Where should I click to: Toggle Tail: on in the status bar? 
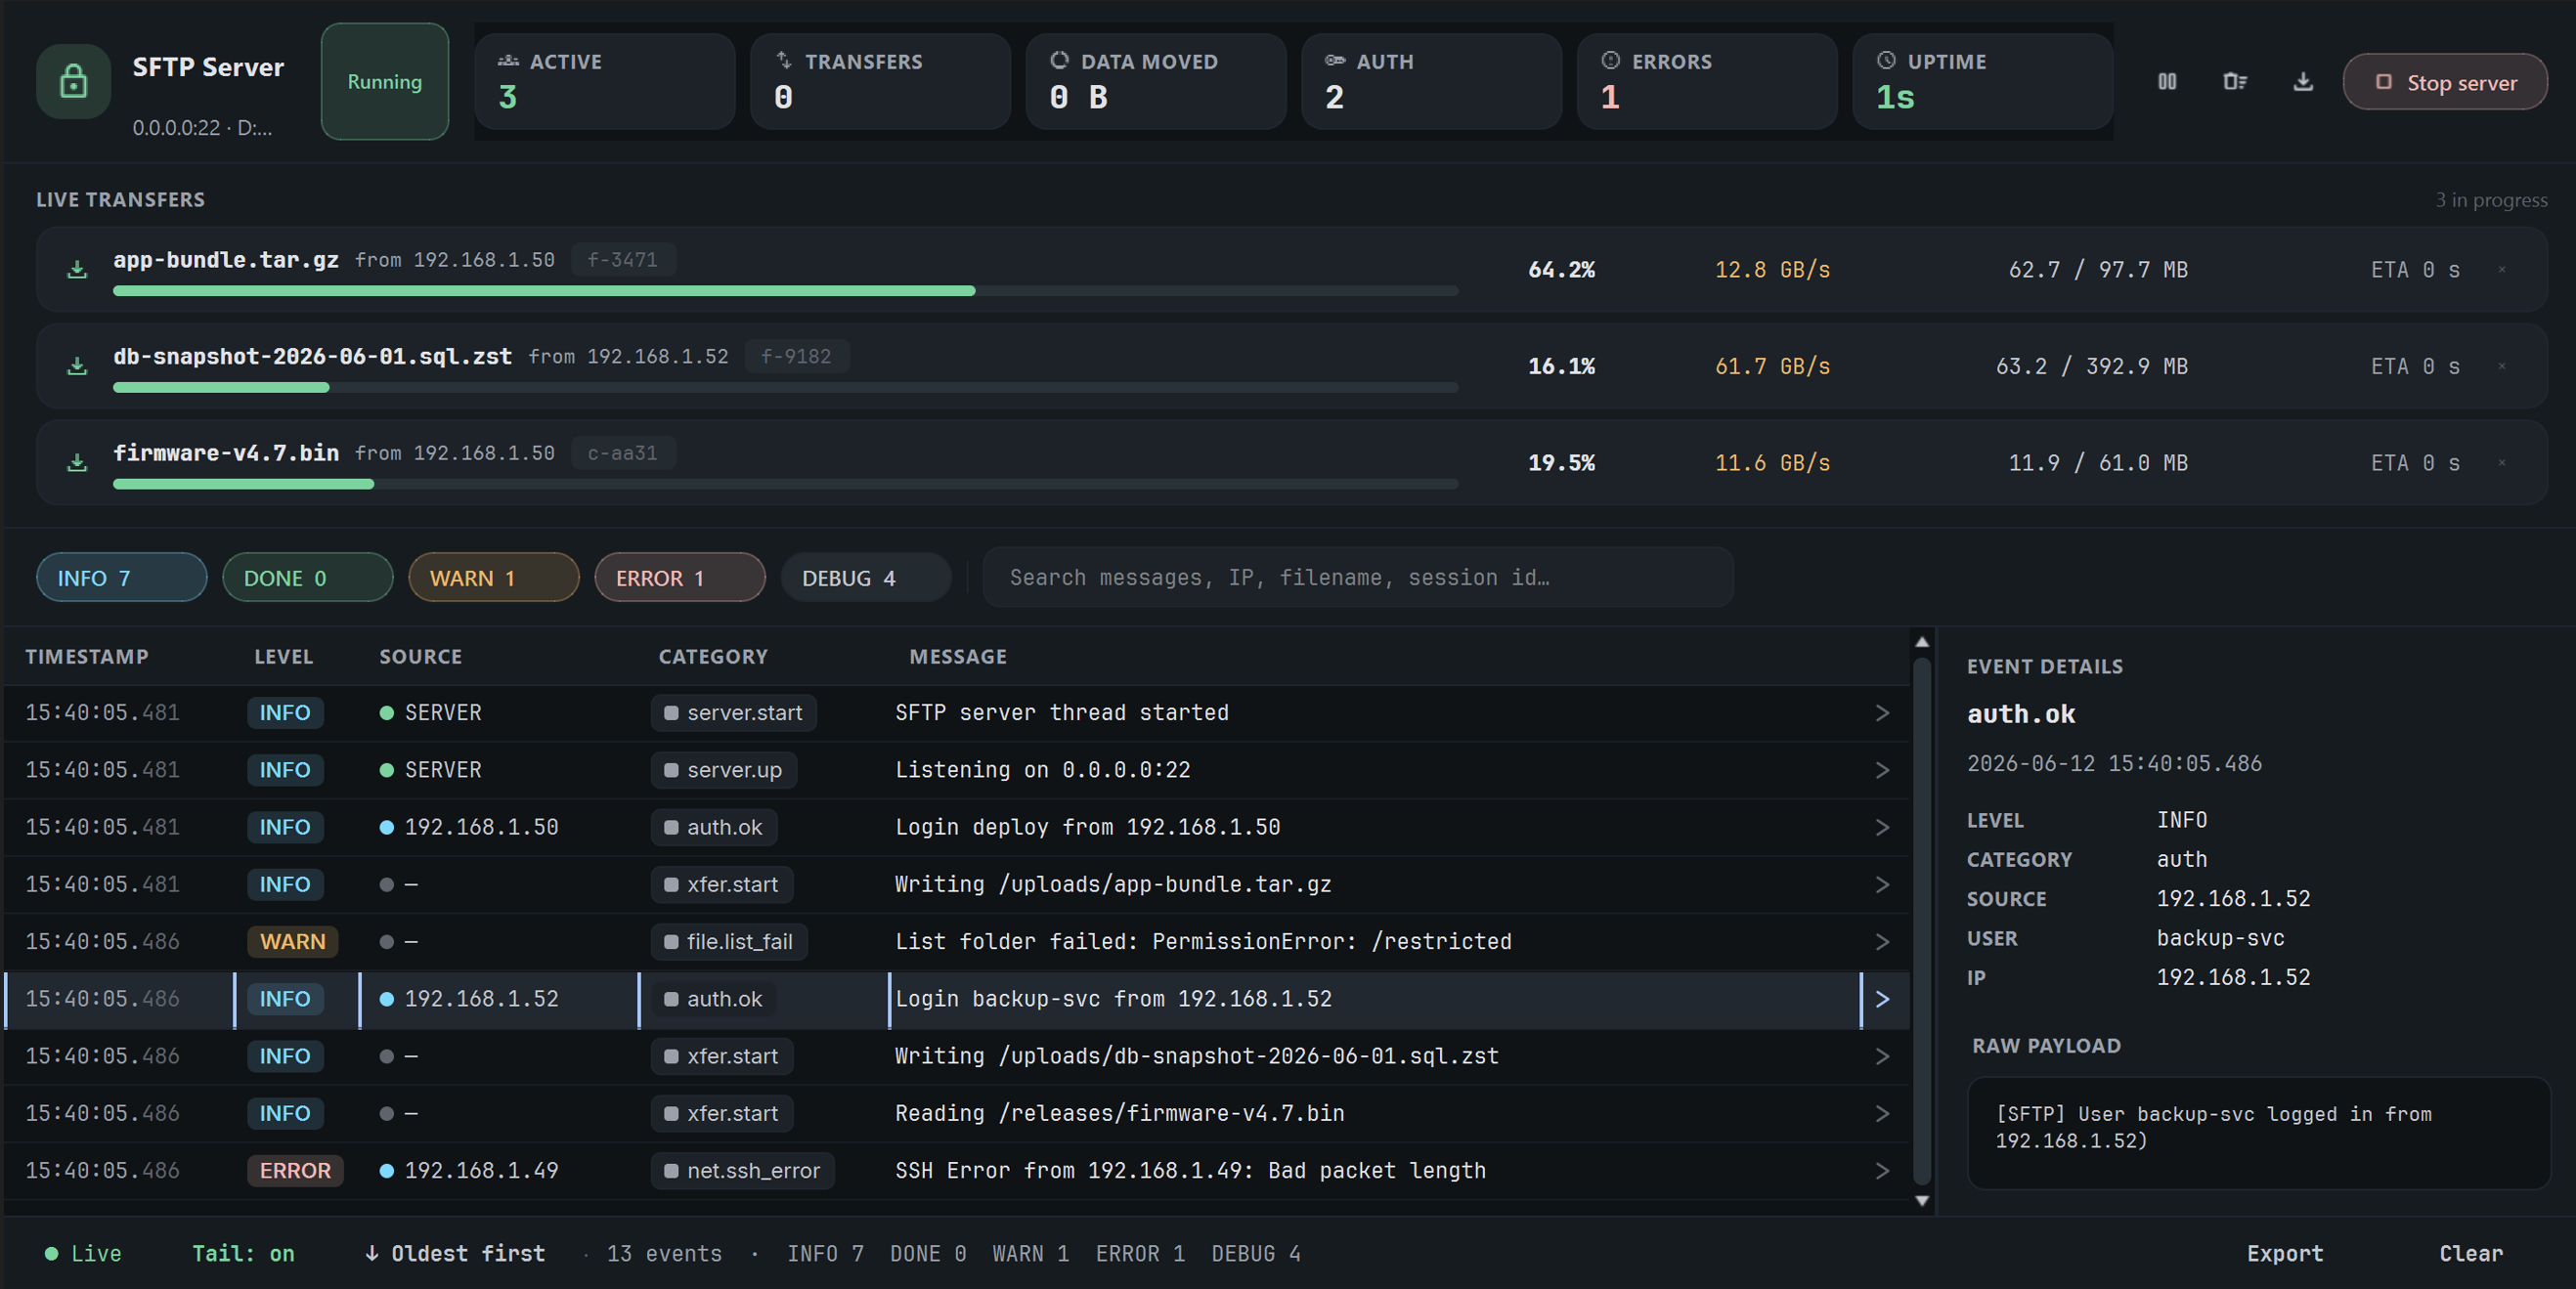(243, 1254)
